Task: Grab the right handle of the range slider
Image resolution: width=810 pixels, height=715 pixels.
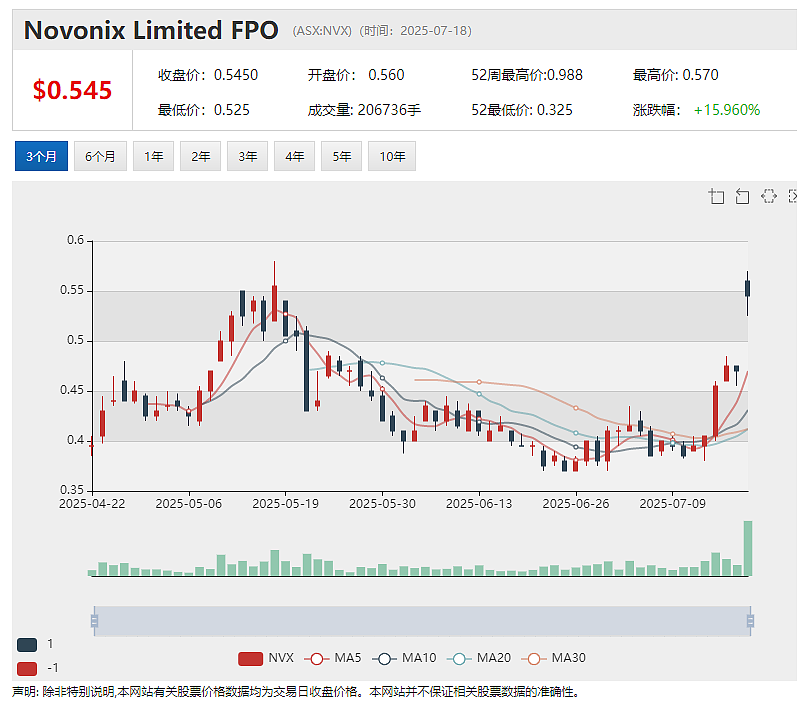Action: pos(751,620)
